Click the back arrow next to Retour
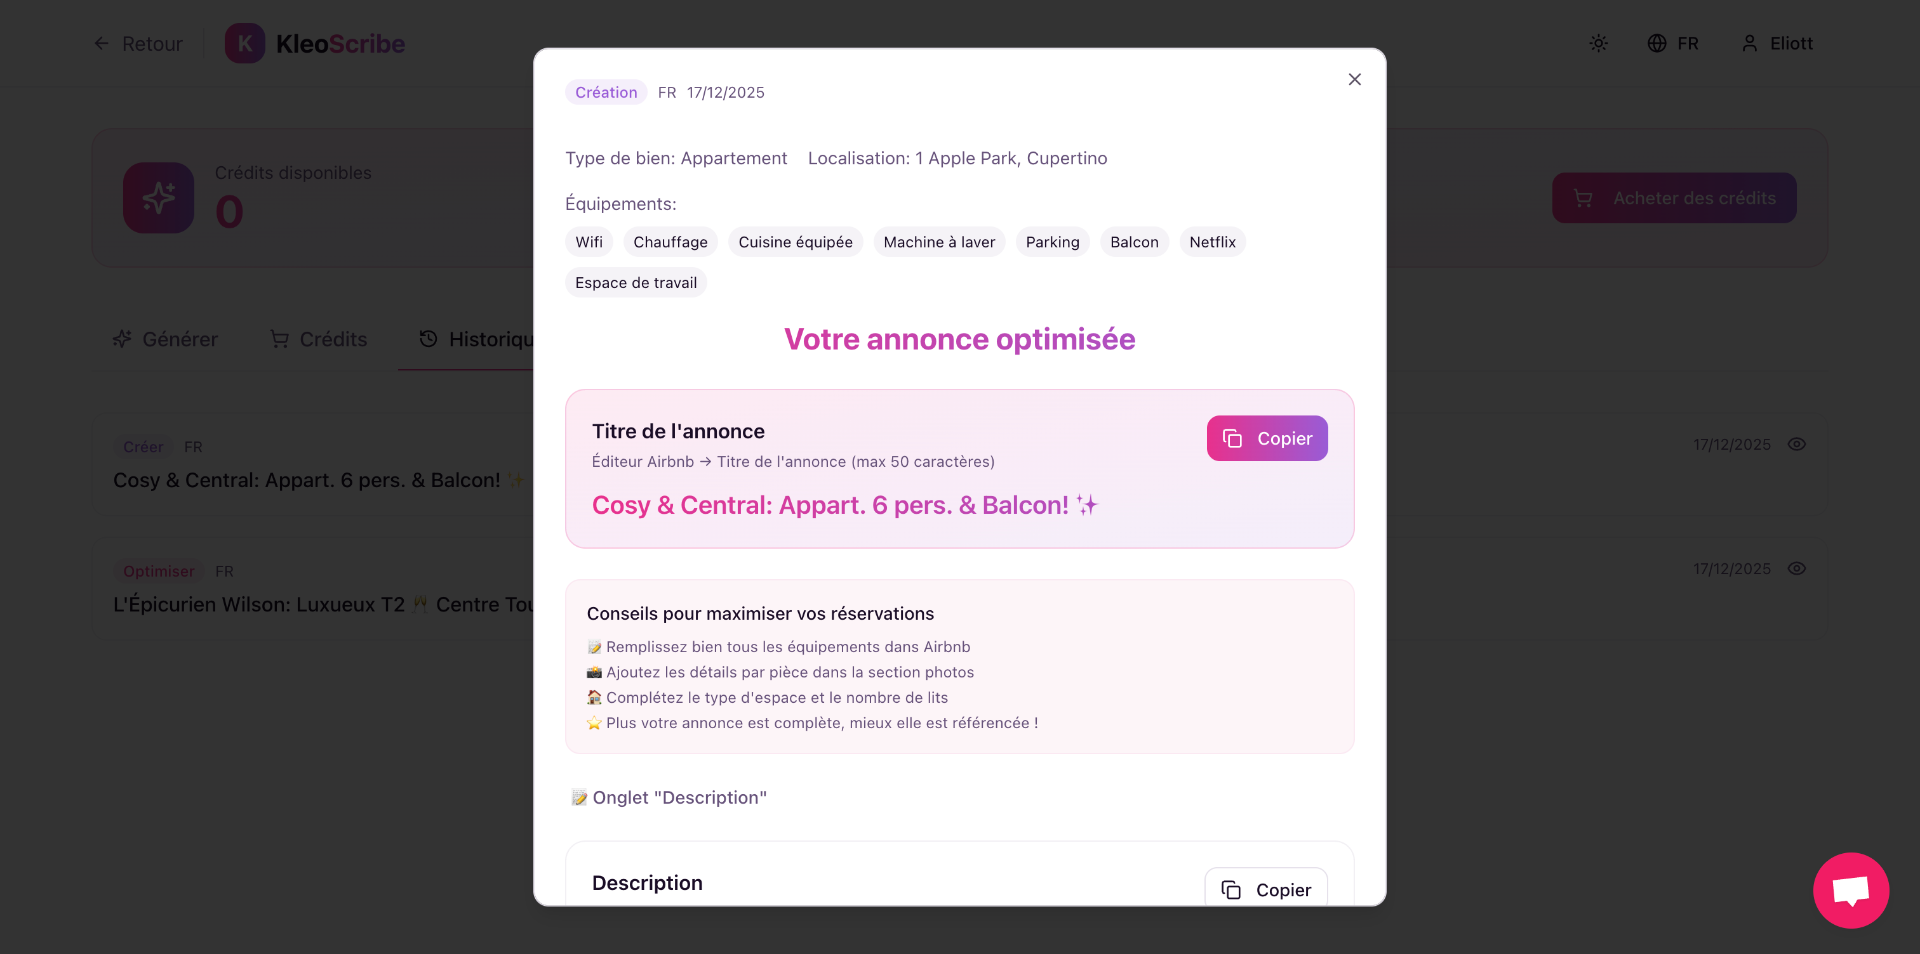 click(100, 43)
